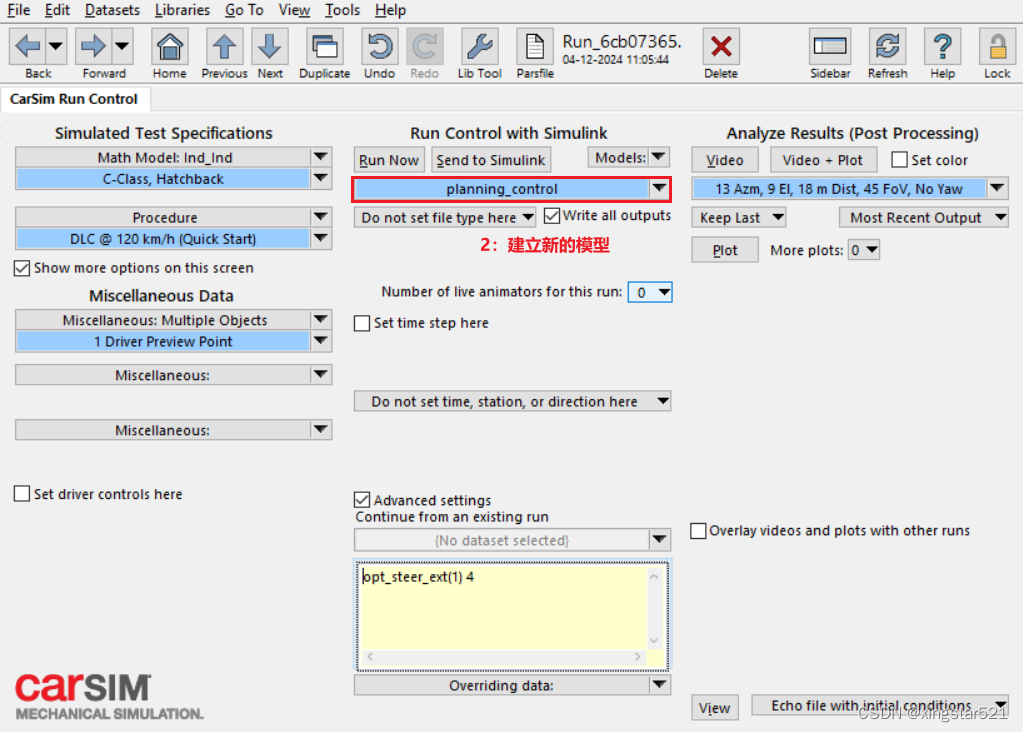Click the Redo toolbar icon
Screen dimensions: 1023x732
(x=424, y=47)
